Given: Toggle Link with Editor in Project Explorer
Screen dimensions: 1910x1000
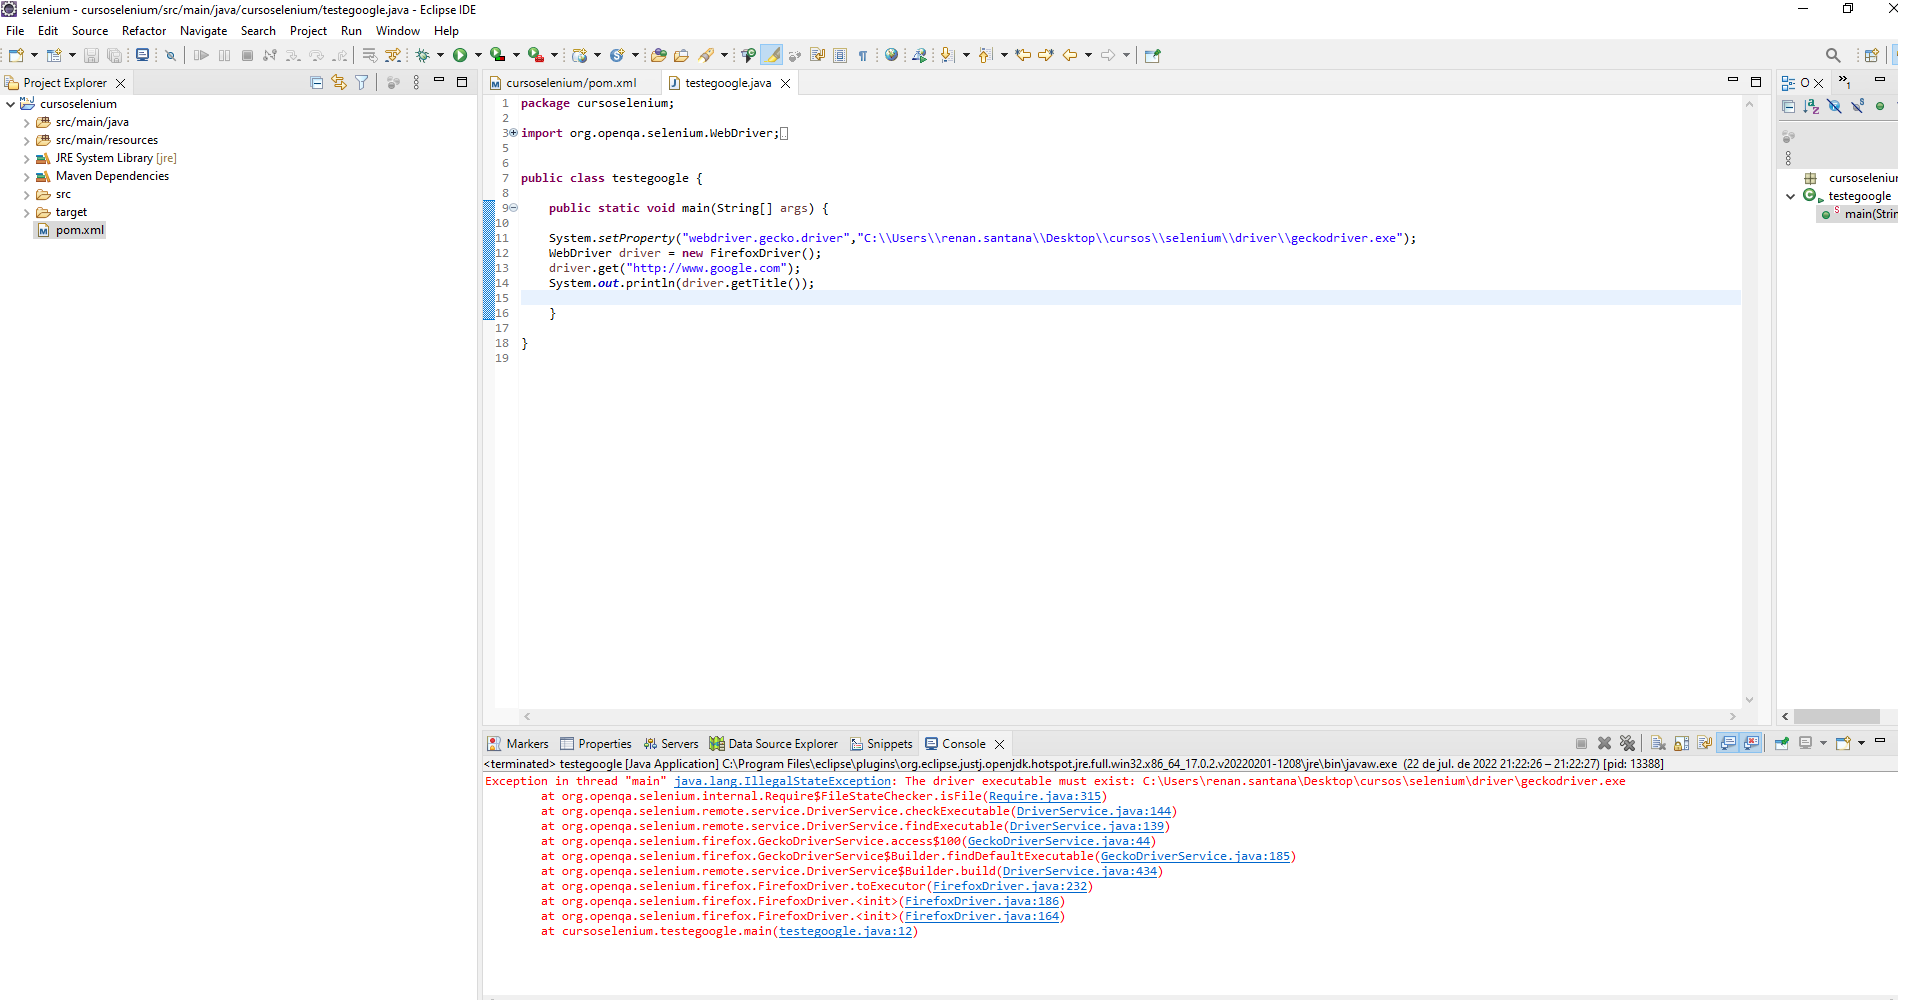Looking at the screenshot, I should [x=339, y=82].
